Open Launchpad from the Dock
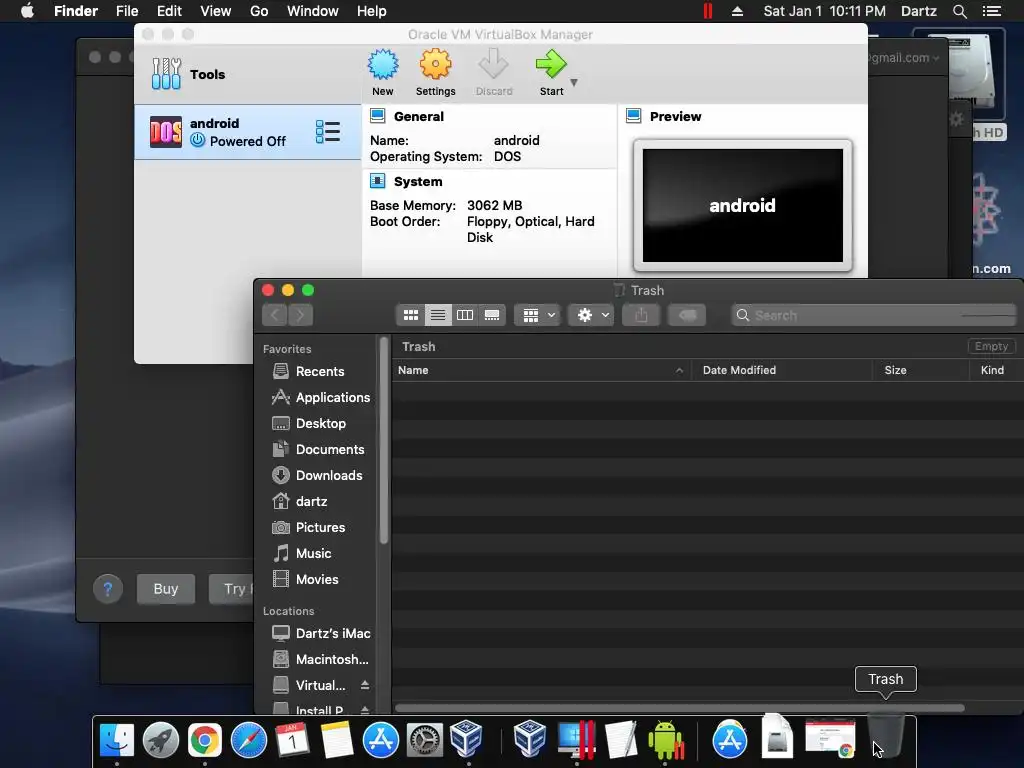The height and width of the screenshot is (768, 1024). tap(161, 741)
